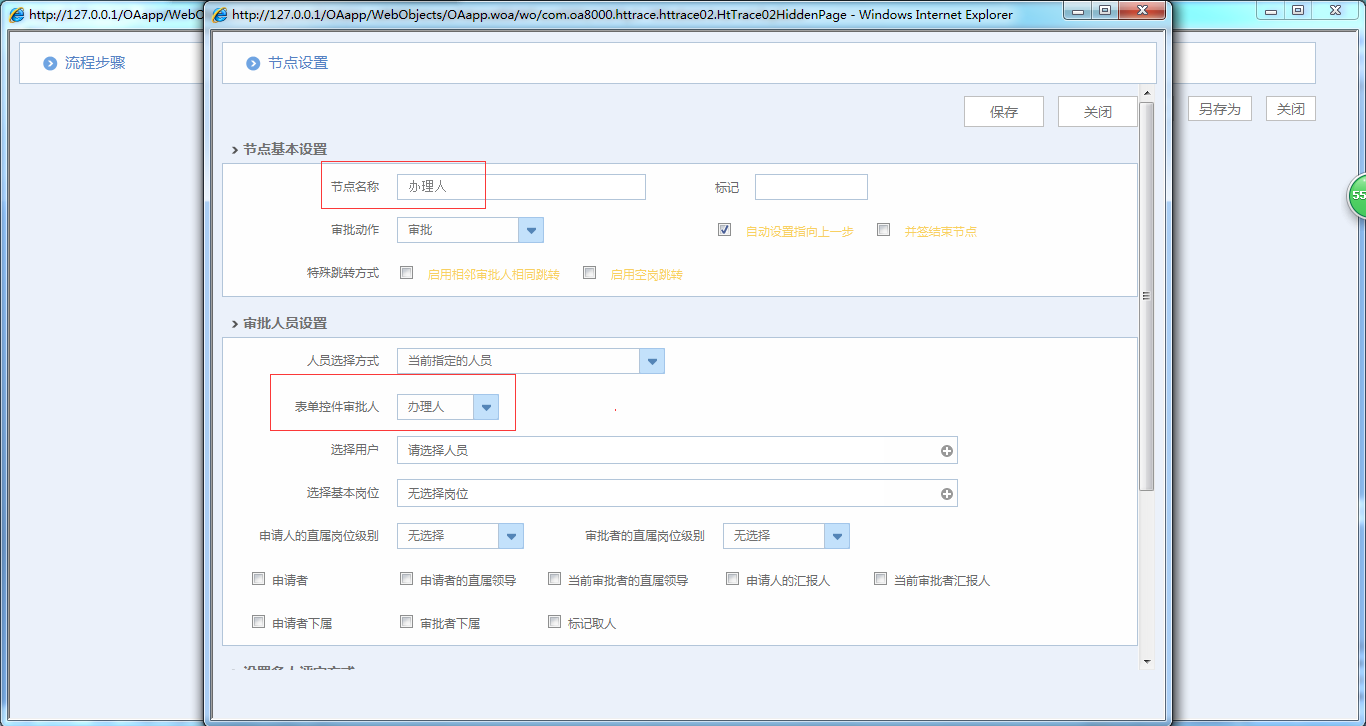Click the arrow icon beside 流程步骤 title
Screen dimensions: 1366x726
(50, 63)
